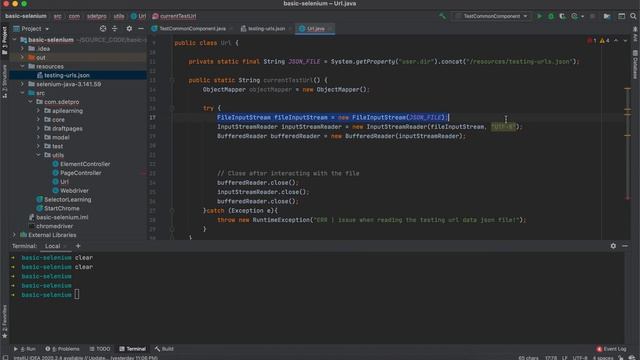640x360 pixels.
Task: Collapse all in Project panel toolbar
Action: coord(115,29)
